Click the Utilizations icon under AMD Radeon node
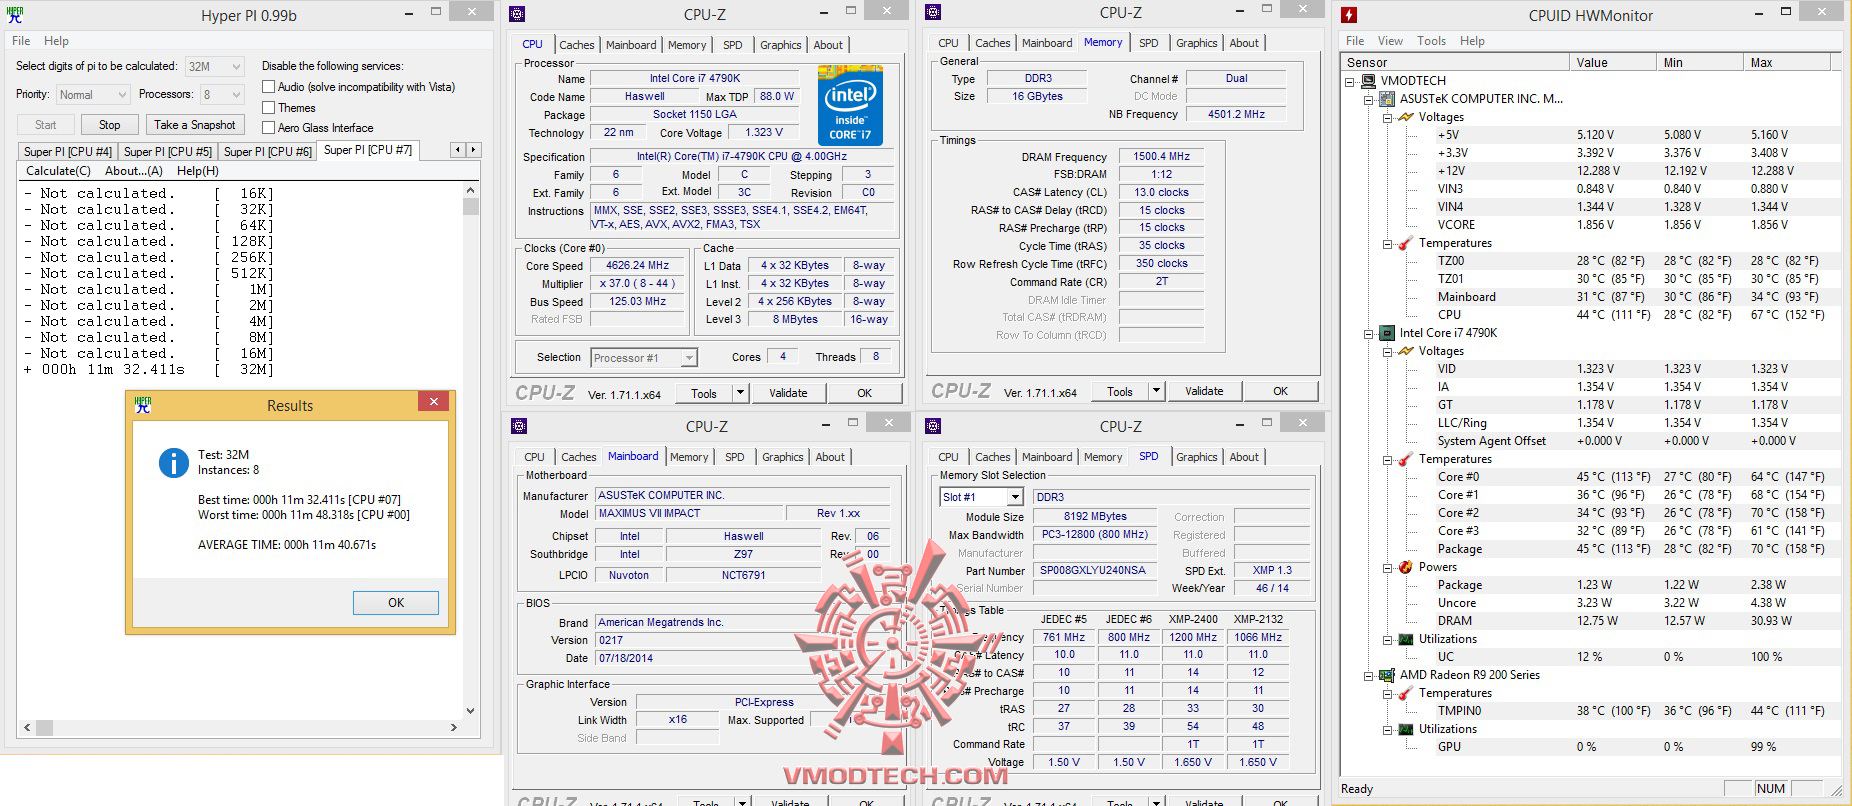The width and height of the screenshot is (1852, 806). (x=1406, y=729)
